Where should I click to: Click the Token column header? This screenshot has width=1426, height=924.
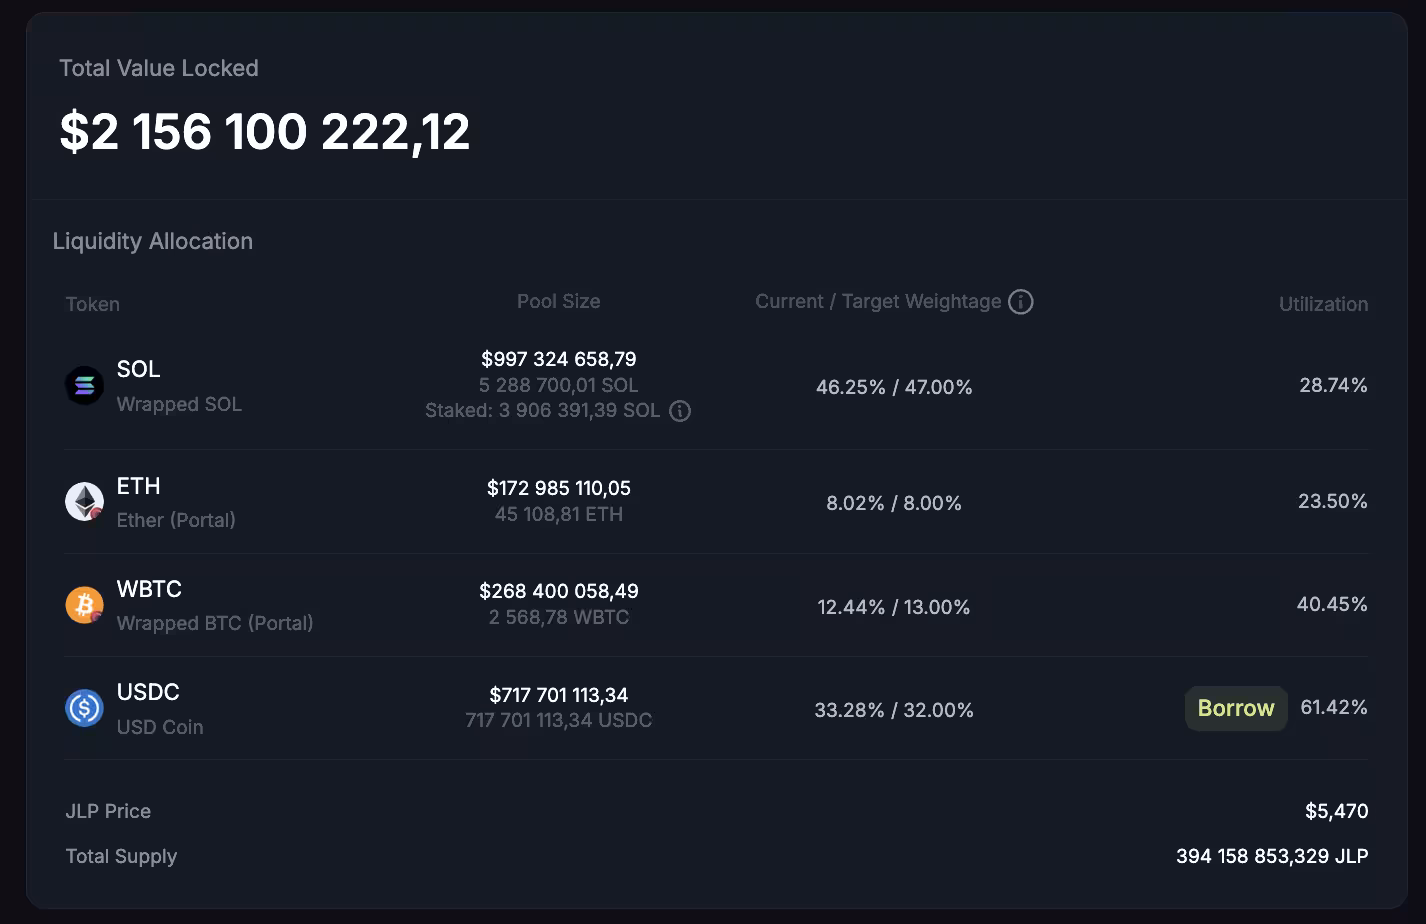point(92,304)
